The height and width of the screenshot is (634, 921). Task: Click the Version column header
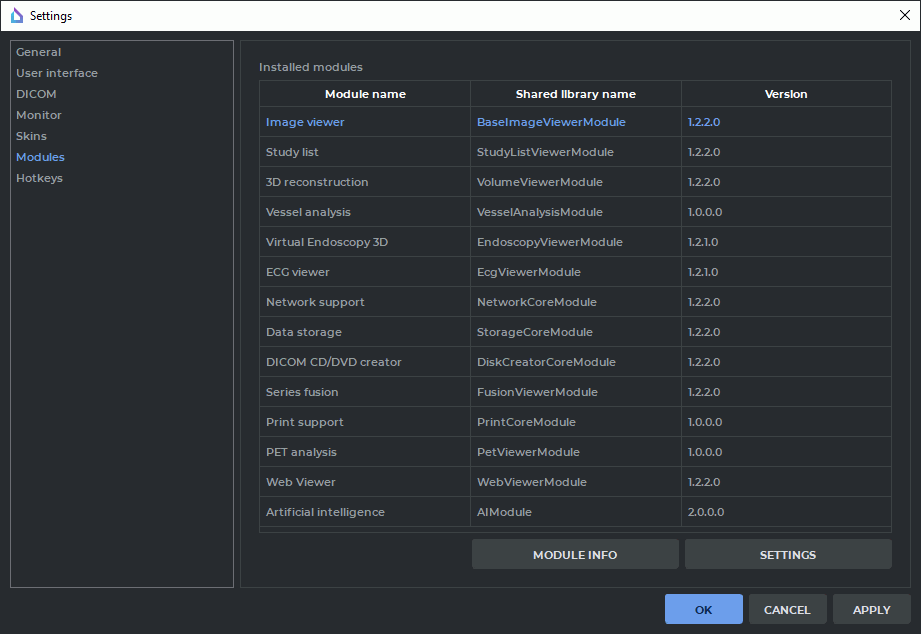[786, 94]
